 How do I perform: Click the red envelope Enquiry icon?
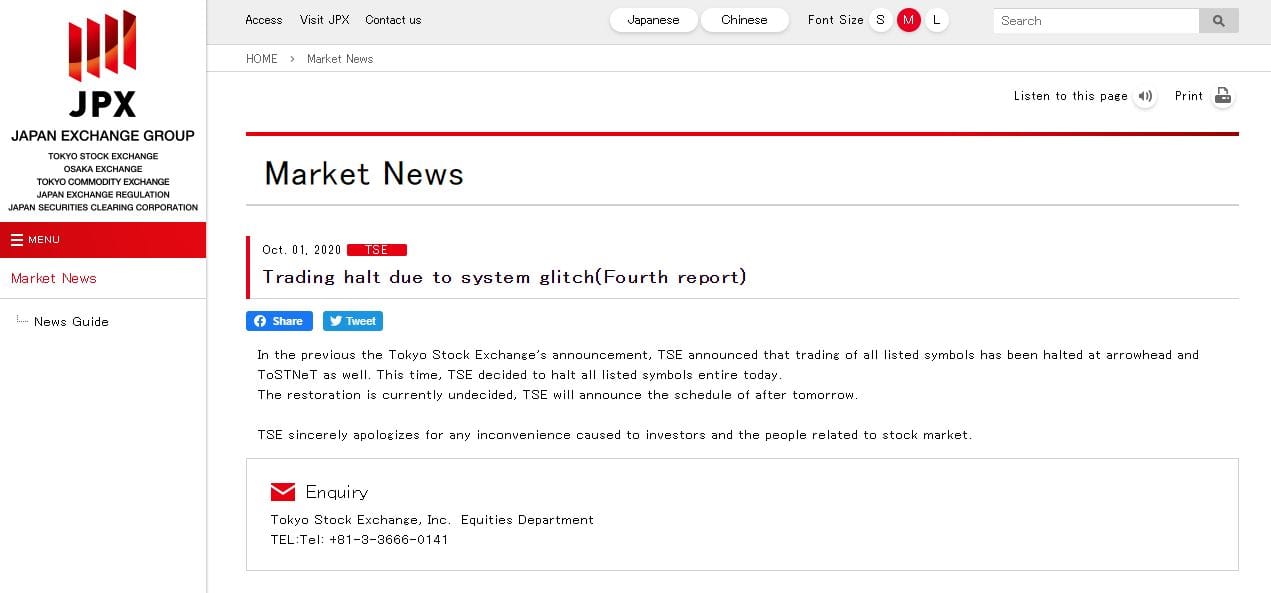tap(283, 492)
